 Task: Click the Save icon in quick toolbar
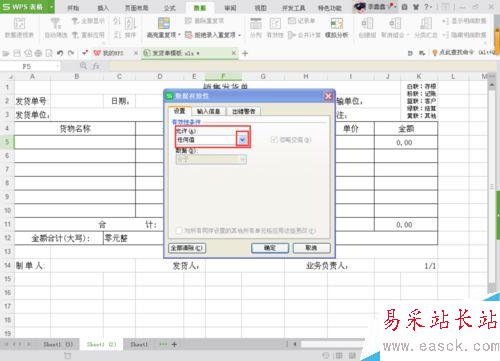[x=17, y=53]
